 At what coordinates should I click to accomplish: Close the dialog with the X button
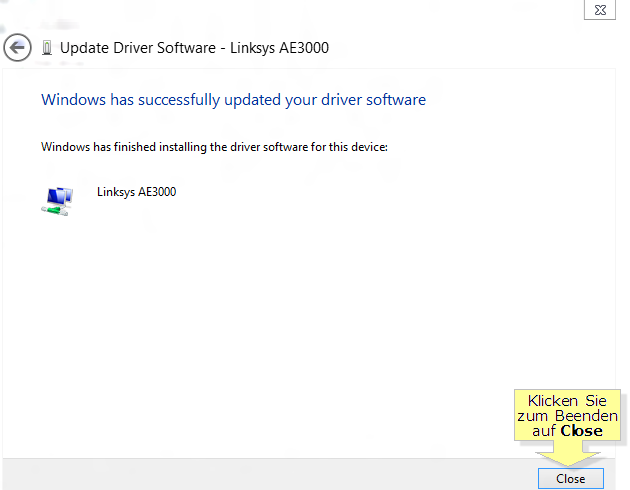tap(600, 10)
